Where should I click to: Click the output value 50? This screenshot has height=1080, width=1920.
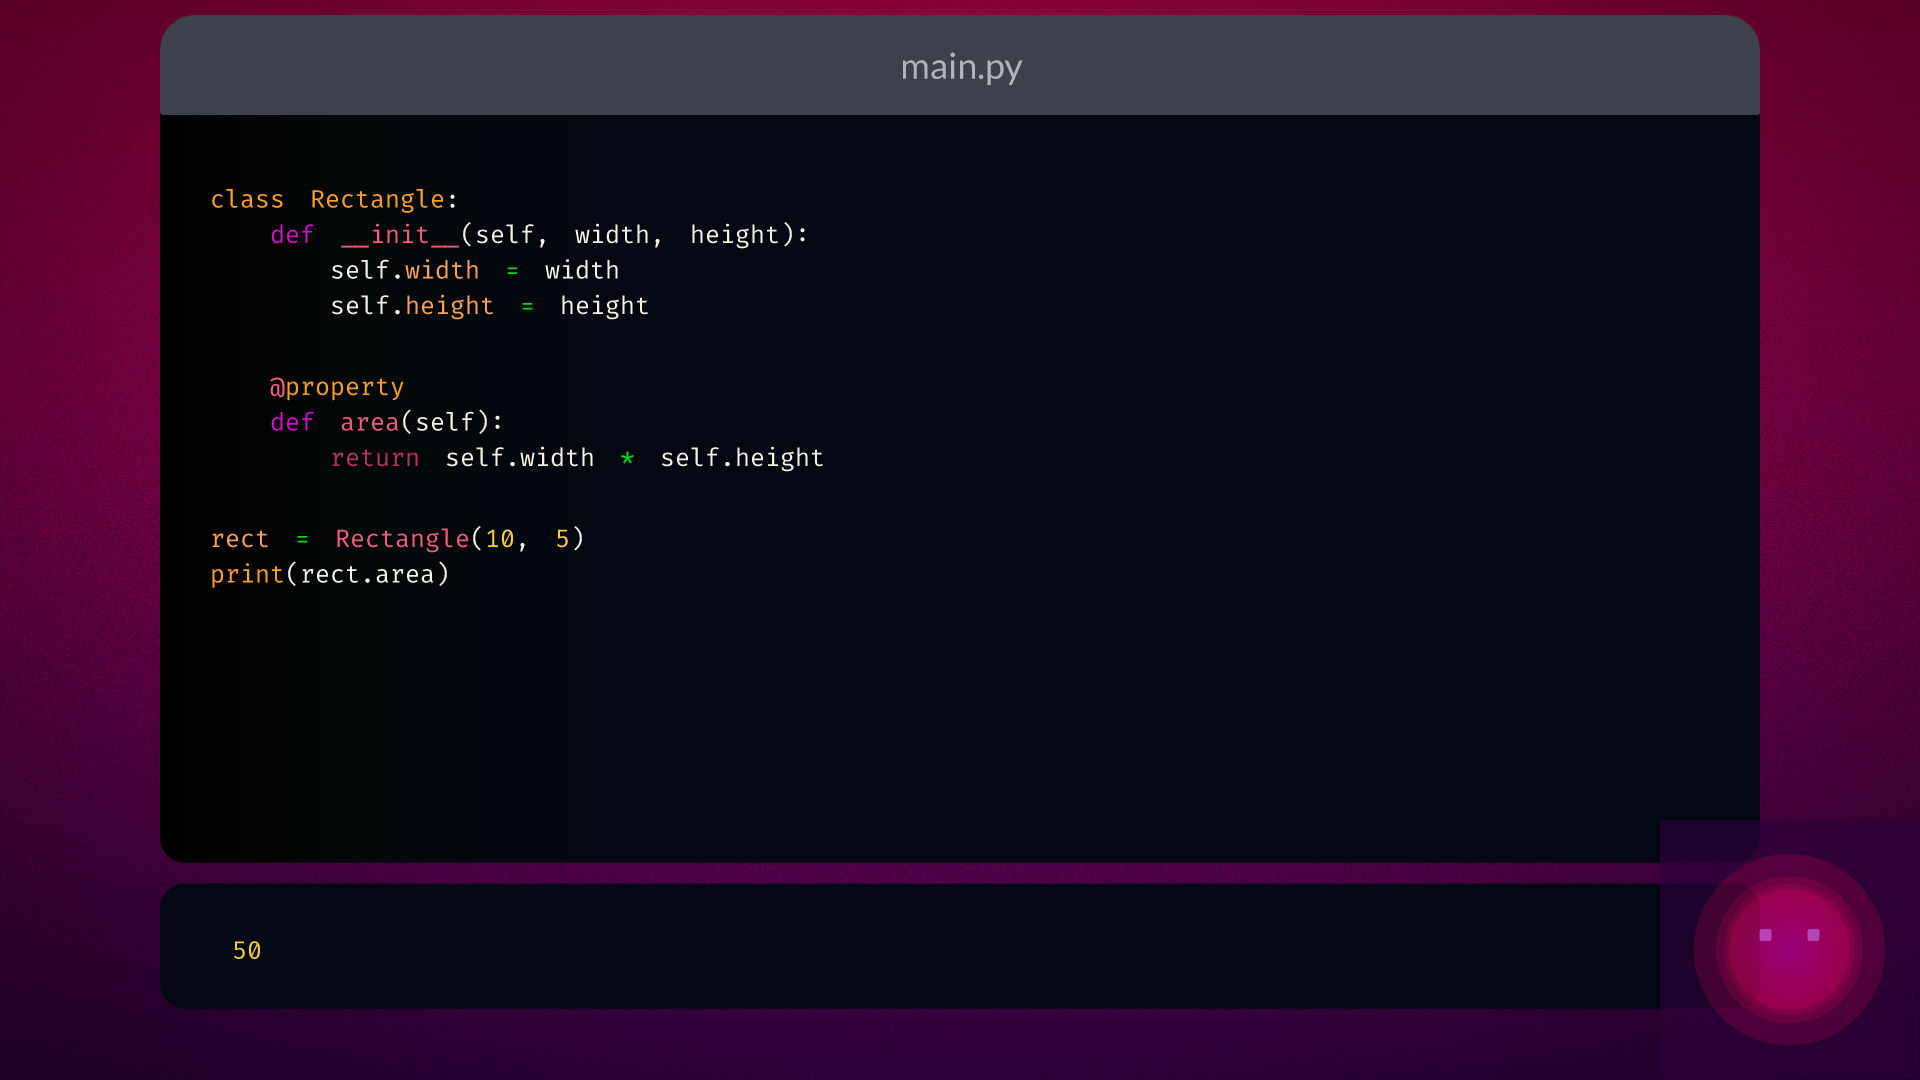click(247, 951)
